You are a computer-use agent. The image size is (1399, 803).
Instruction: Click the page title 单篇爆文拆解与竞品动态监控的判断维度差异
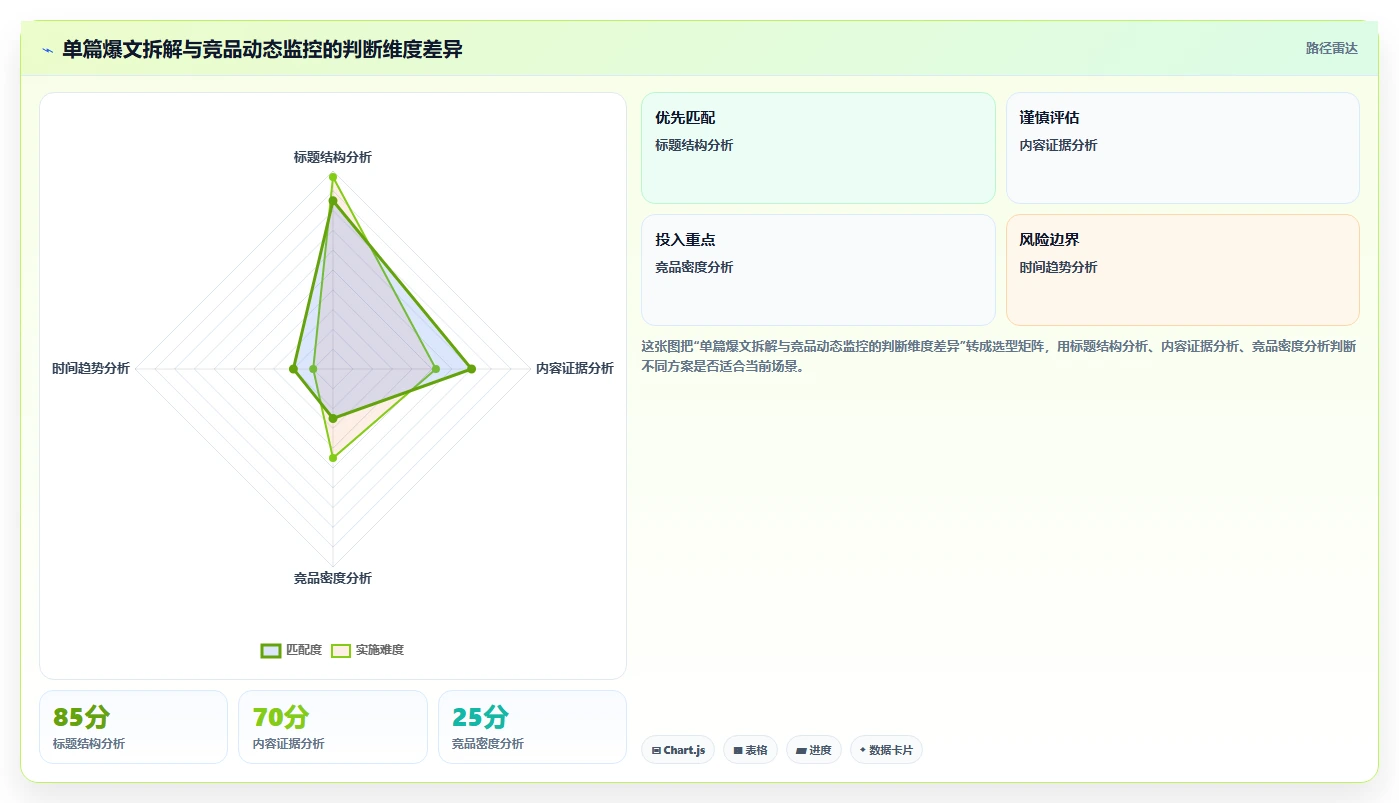(262, 50)
